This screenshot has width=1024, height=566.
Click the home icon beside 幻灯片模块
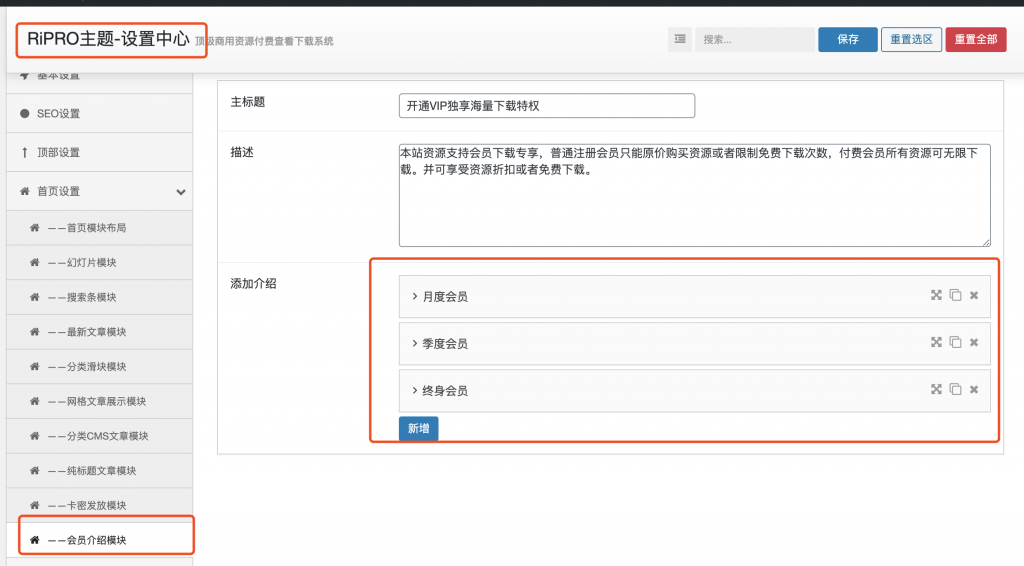pos(35,262)
